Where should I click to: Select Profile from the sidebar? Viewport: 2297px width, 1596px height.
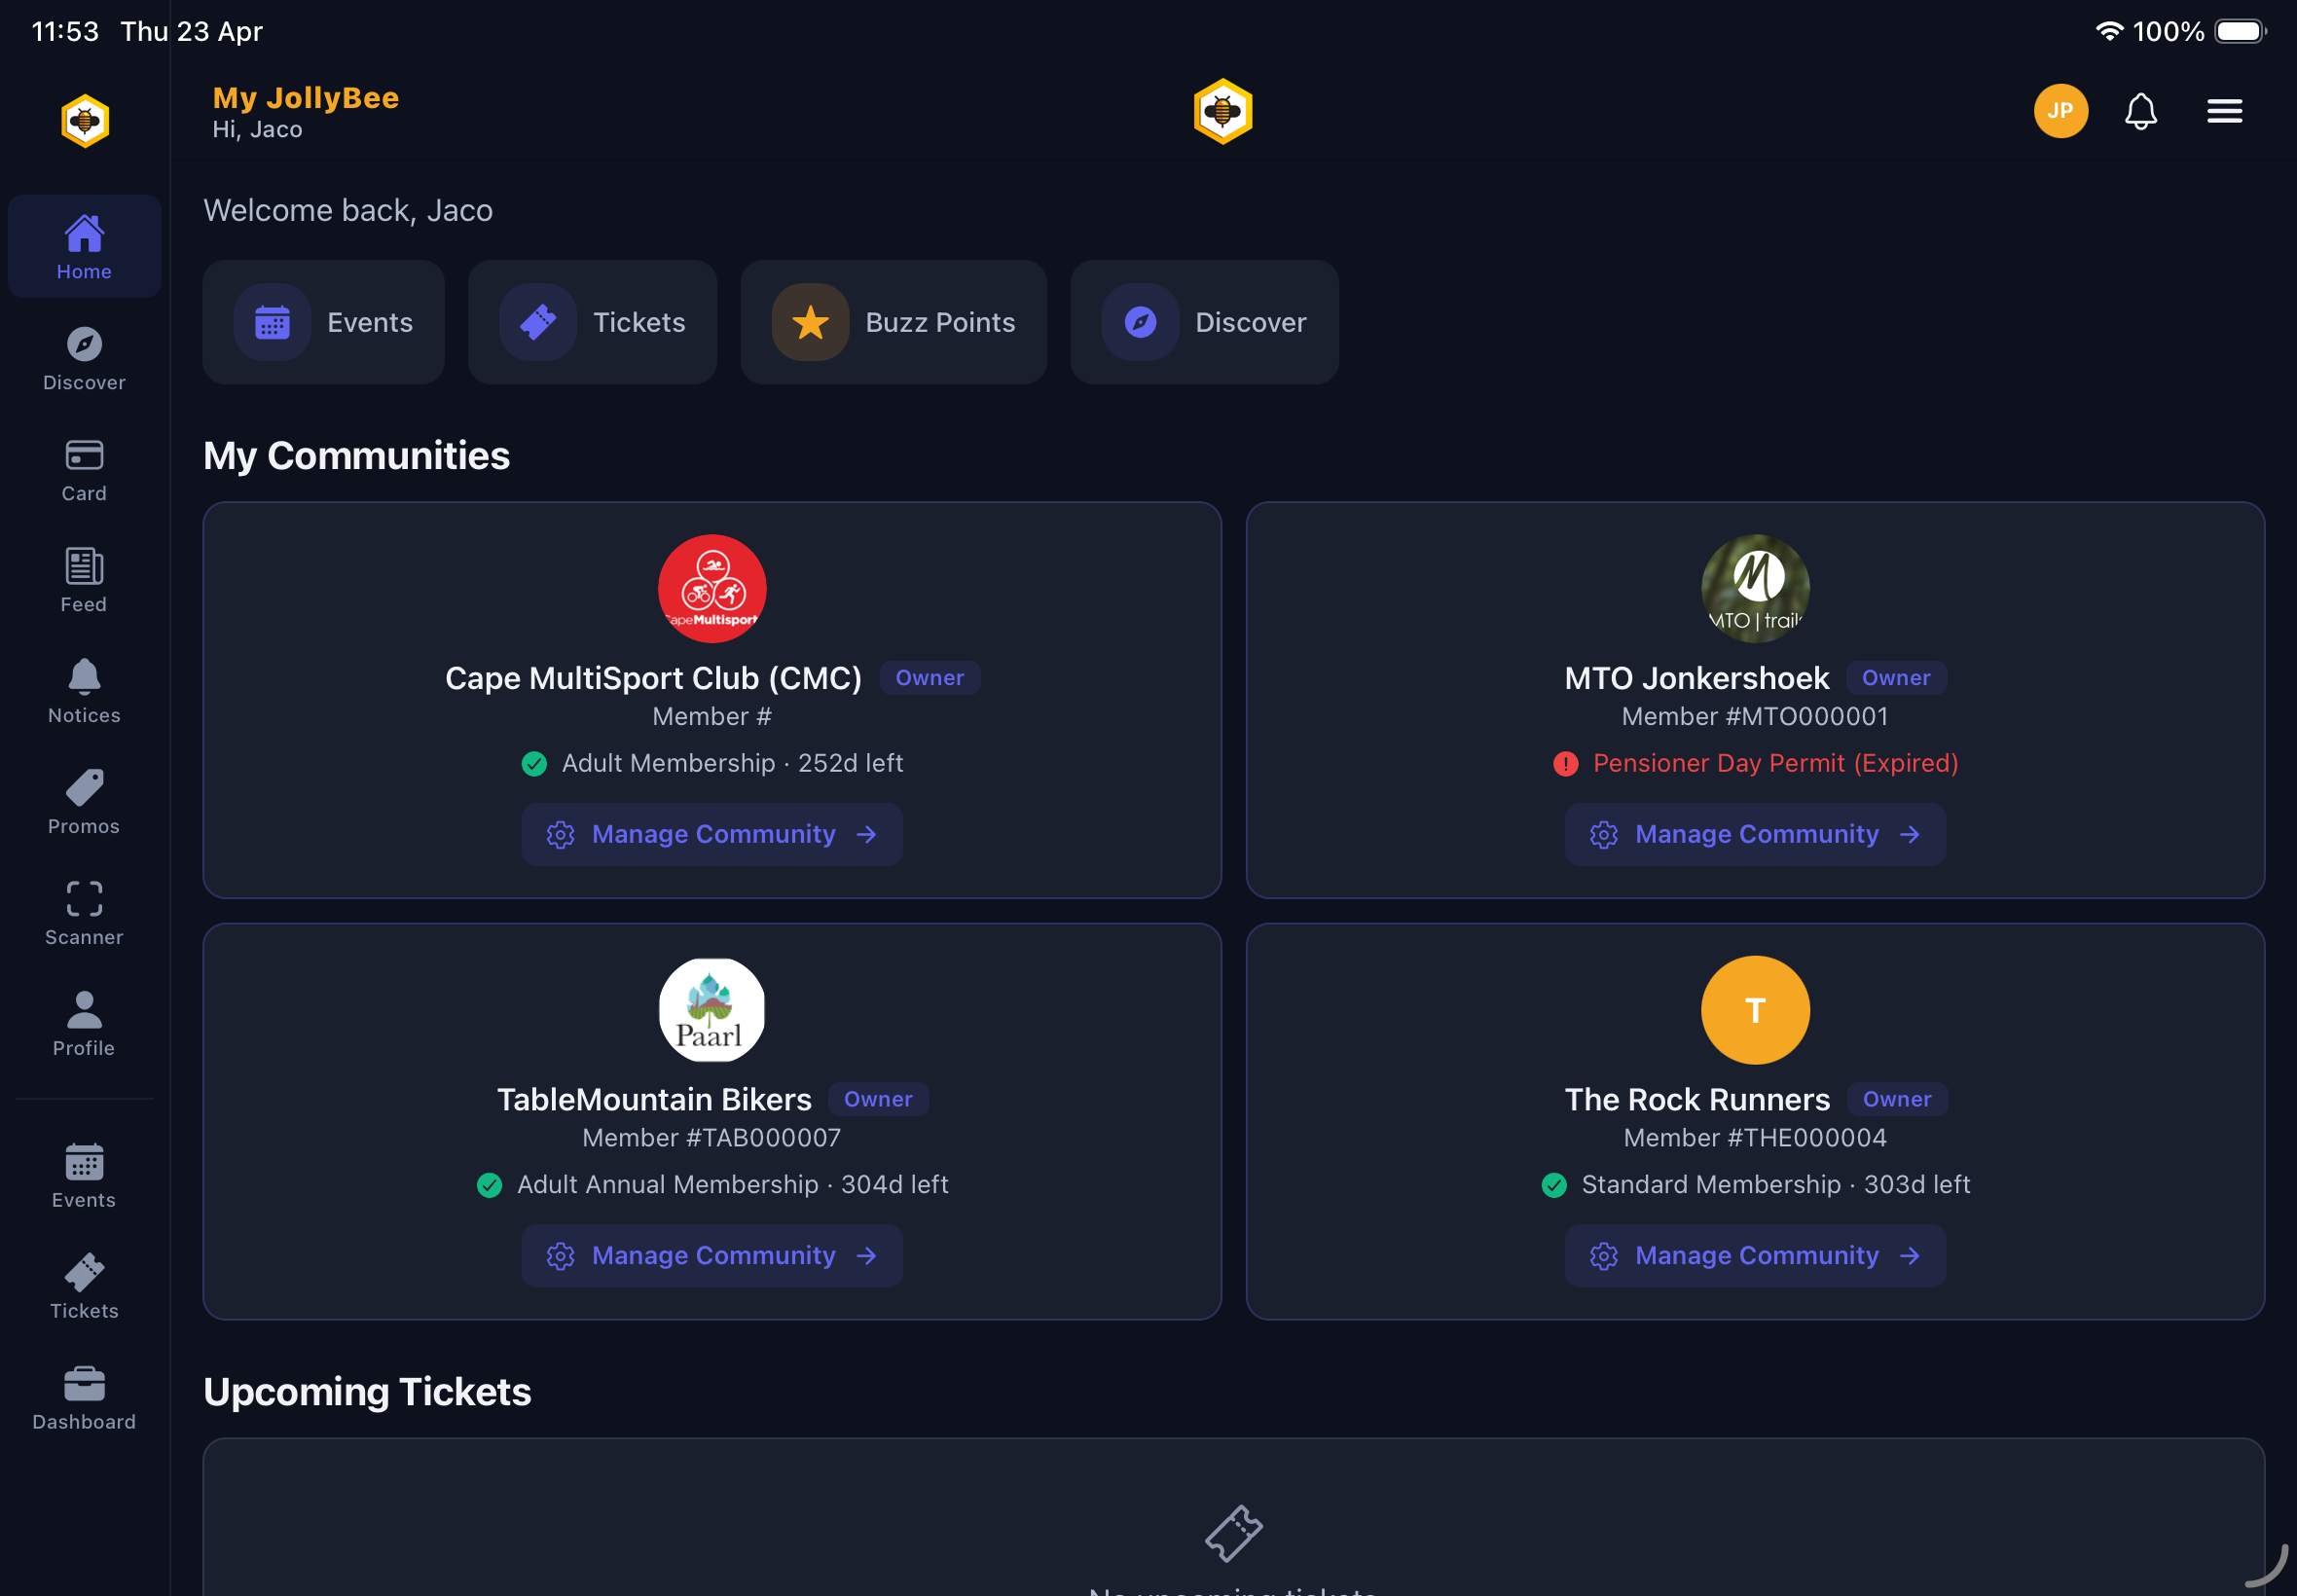[84, 1022]
